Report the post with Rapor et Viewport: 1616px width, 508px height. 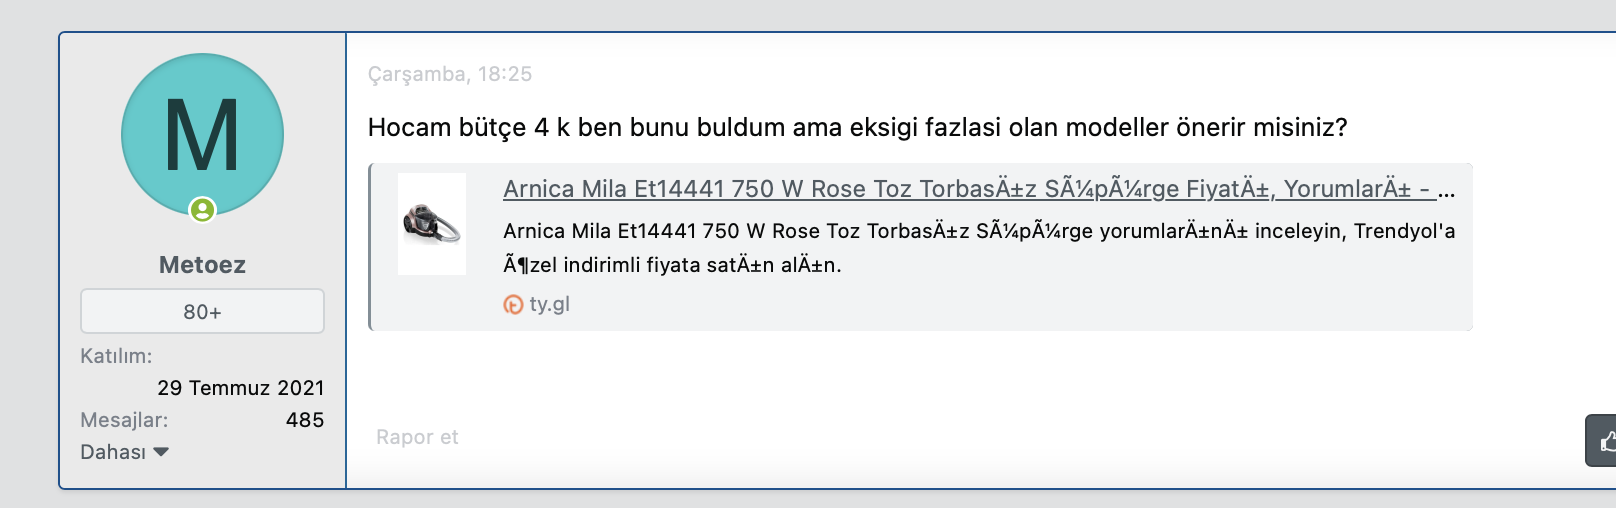pos(417,437)
